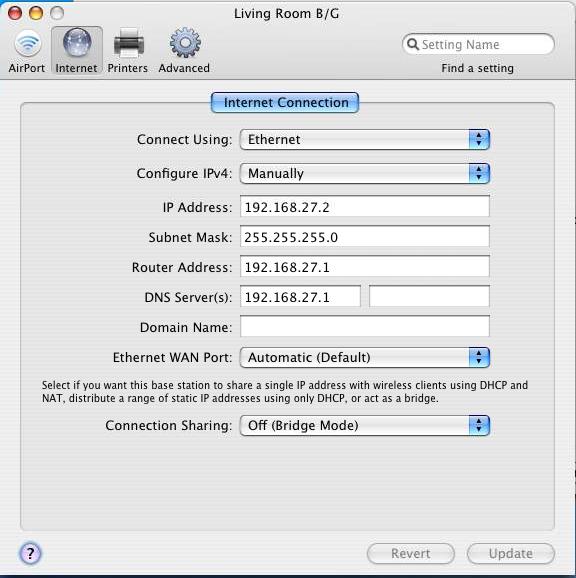The width and height of the screenshot is (576, 578).
Task: Open the Configure IPv4 dropdown
Action: click(364, 173)
